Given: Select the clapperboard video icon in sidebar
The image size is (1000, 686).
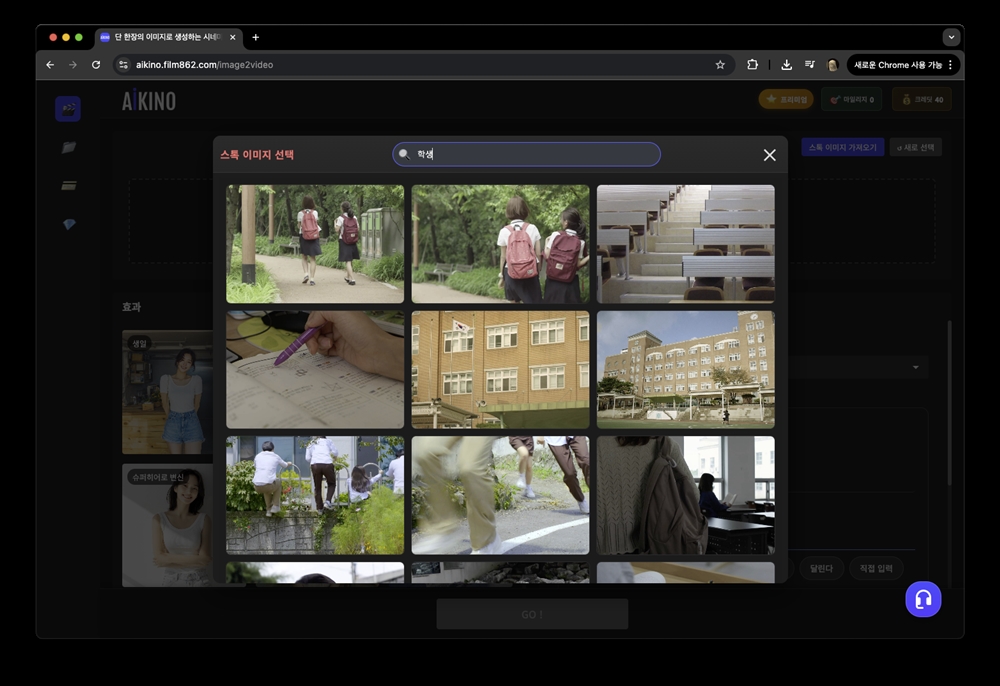Looking at the screenshot, I should click(x=68, y=109).
